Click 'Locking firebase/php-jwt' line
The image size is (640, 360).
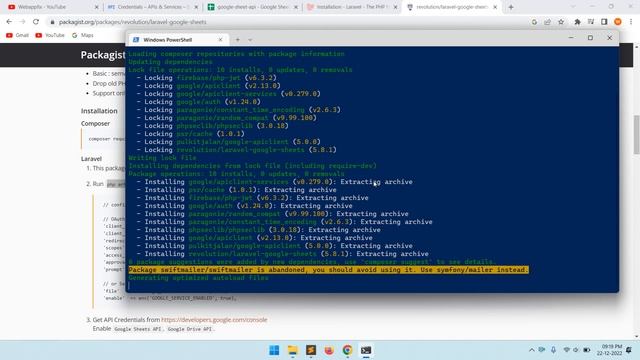tap(207, 78)
